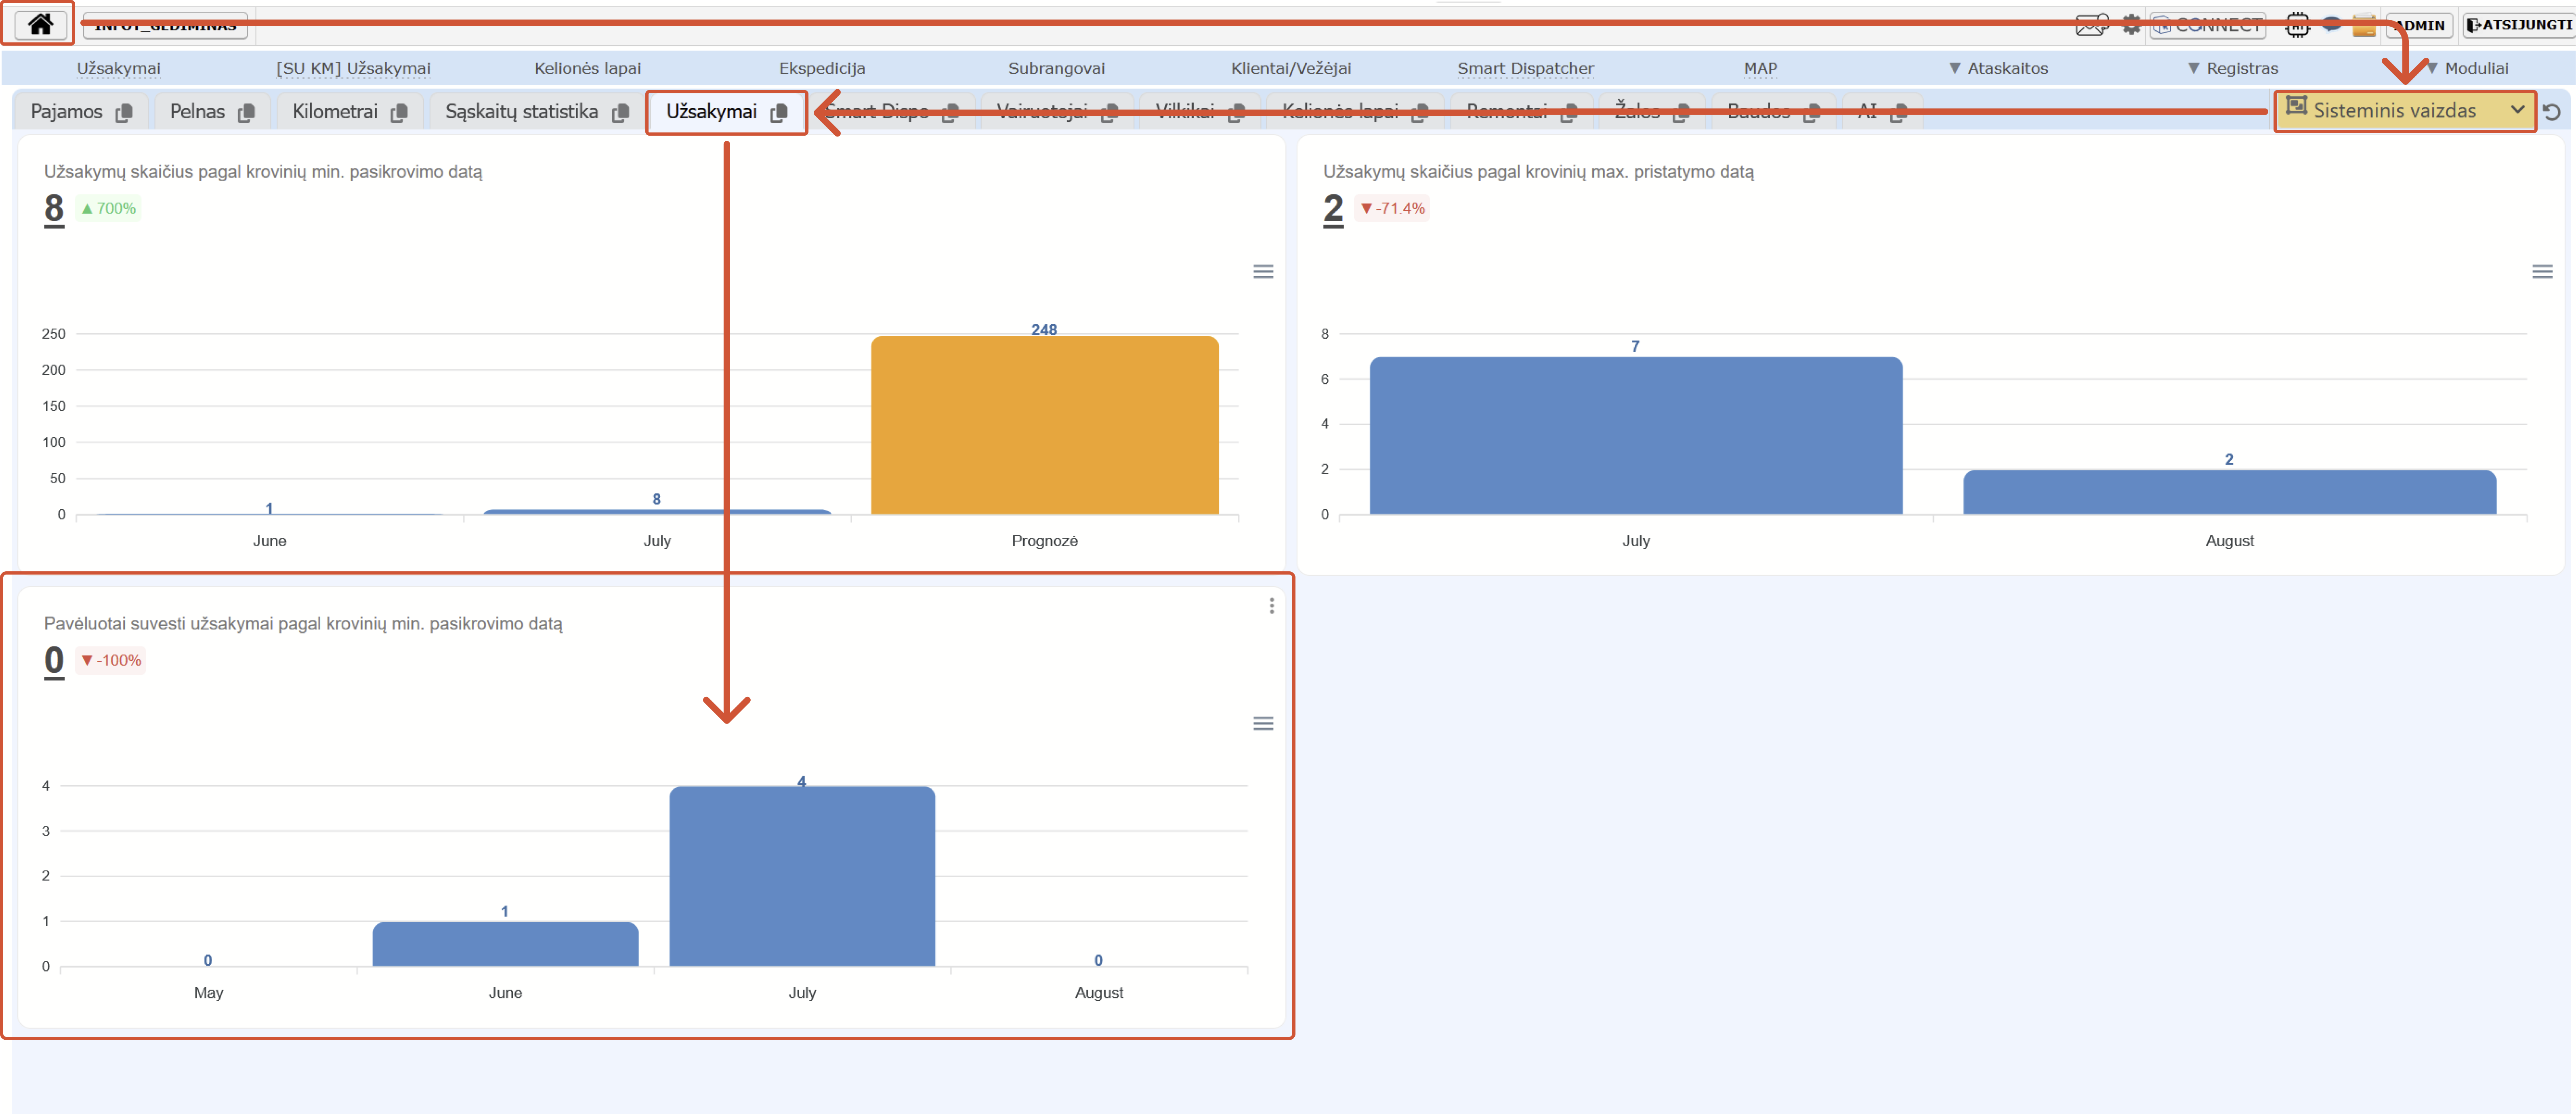Click the June bar labeled 1 in late-orders chart
Screen dimensions: 2576x1114
click(505, 944)
